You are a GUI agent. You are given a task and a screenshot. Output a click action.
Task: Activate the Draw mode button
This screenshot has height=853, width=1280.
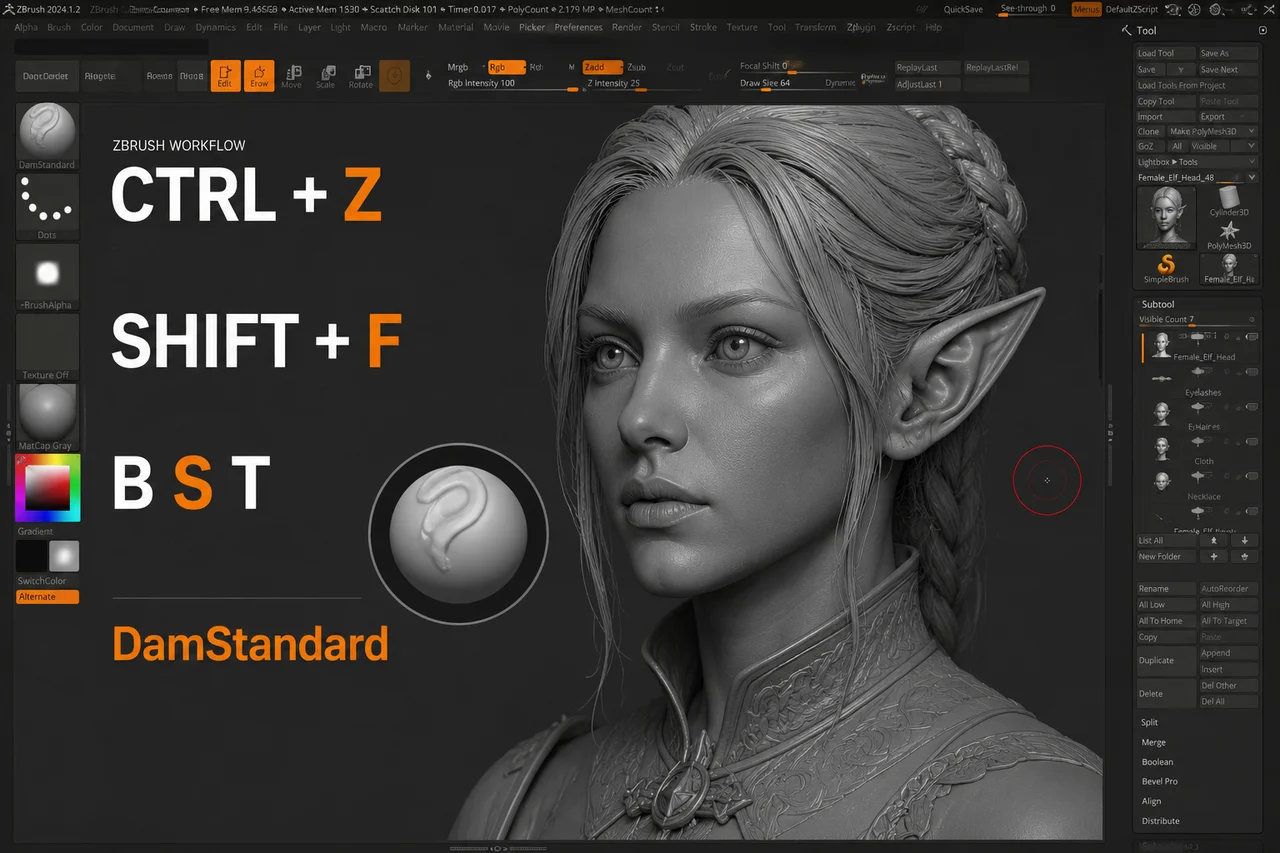click(259, 75)
